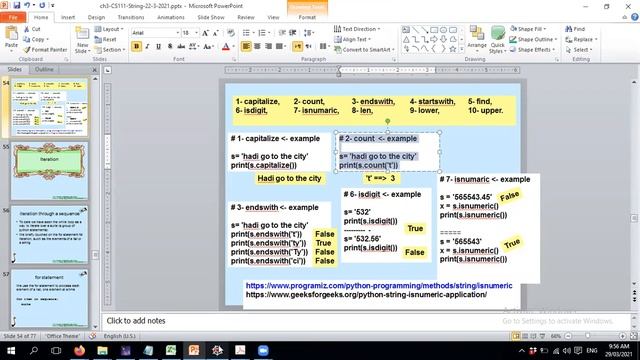Open the font size dropdown
Viewport: 640px width, 360px height.
[x=196, y=33]
